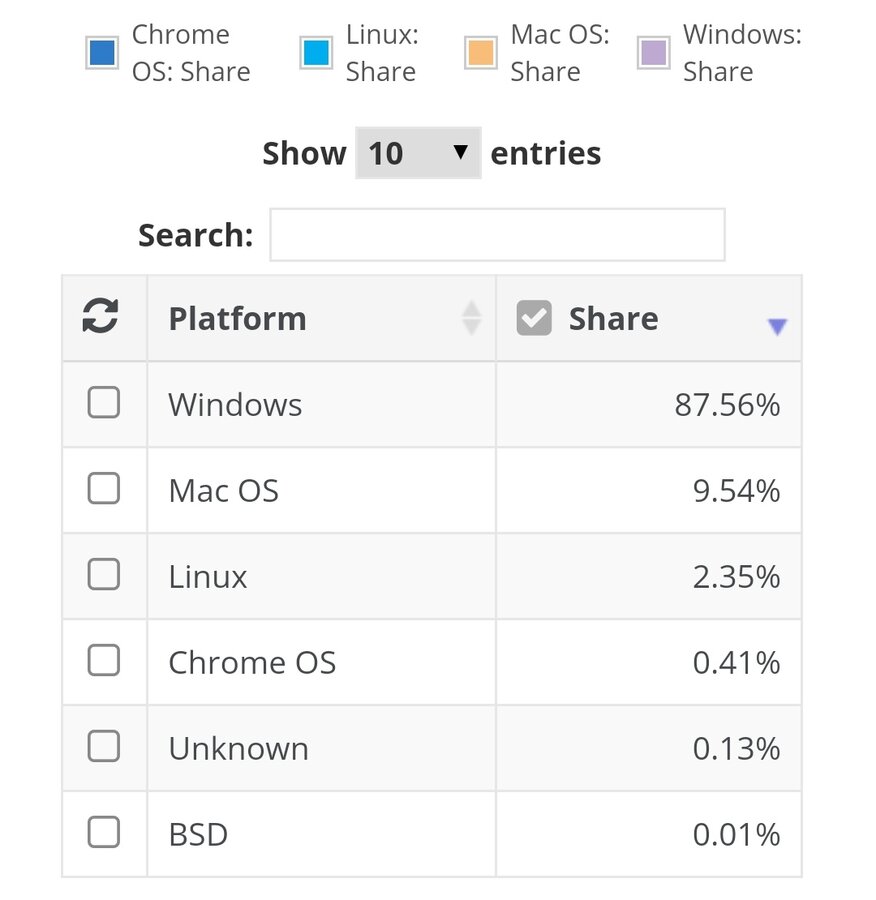The height and width of the screenshot is (900, 876).
Task: Click inside the Search input field
Action: (x=497, y=235)
